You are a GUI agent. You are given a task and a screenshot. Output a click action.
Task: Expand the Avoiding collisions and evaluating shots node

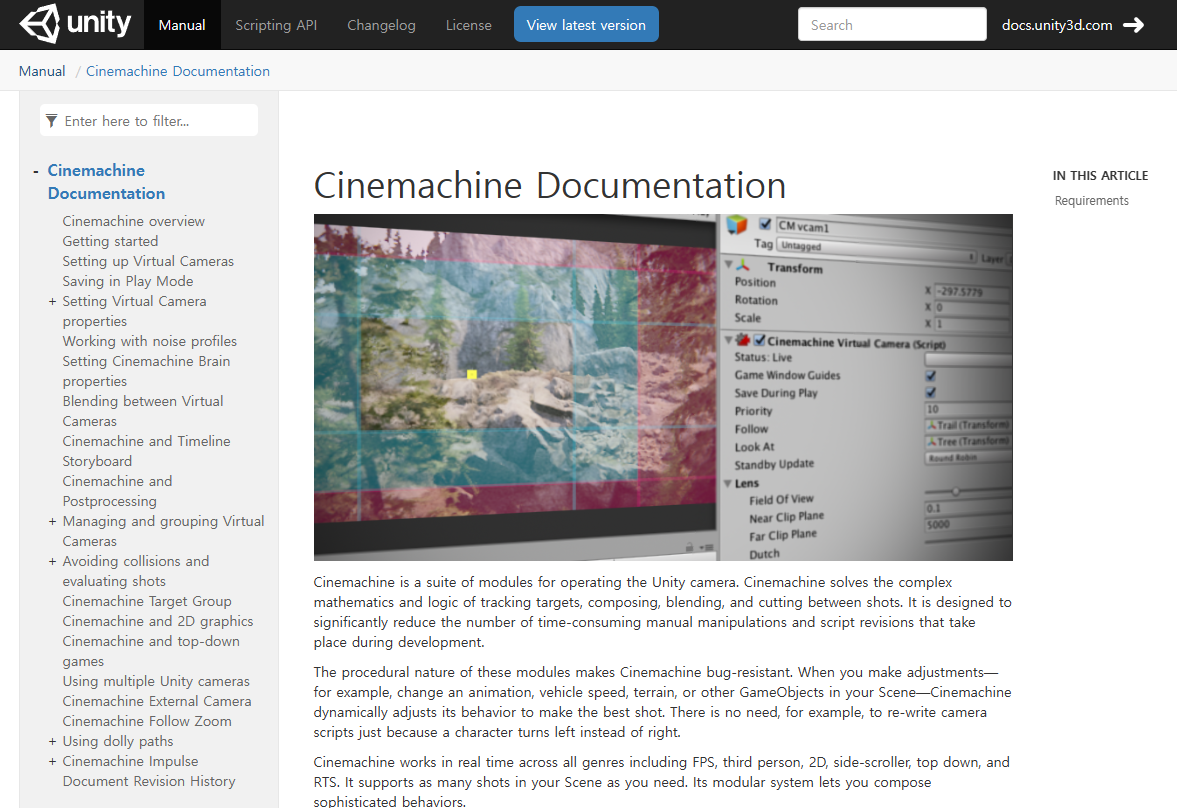52,562
